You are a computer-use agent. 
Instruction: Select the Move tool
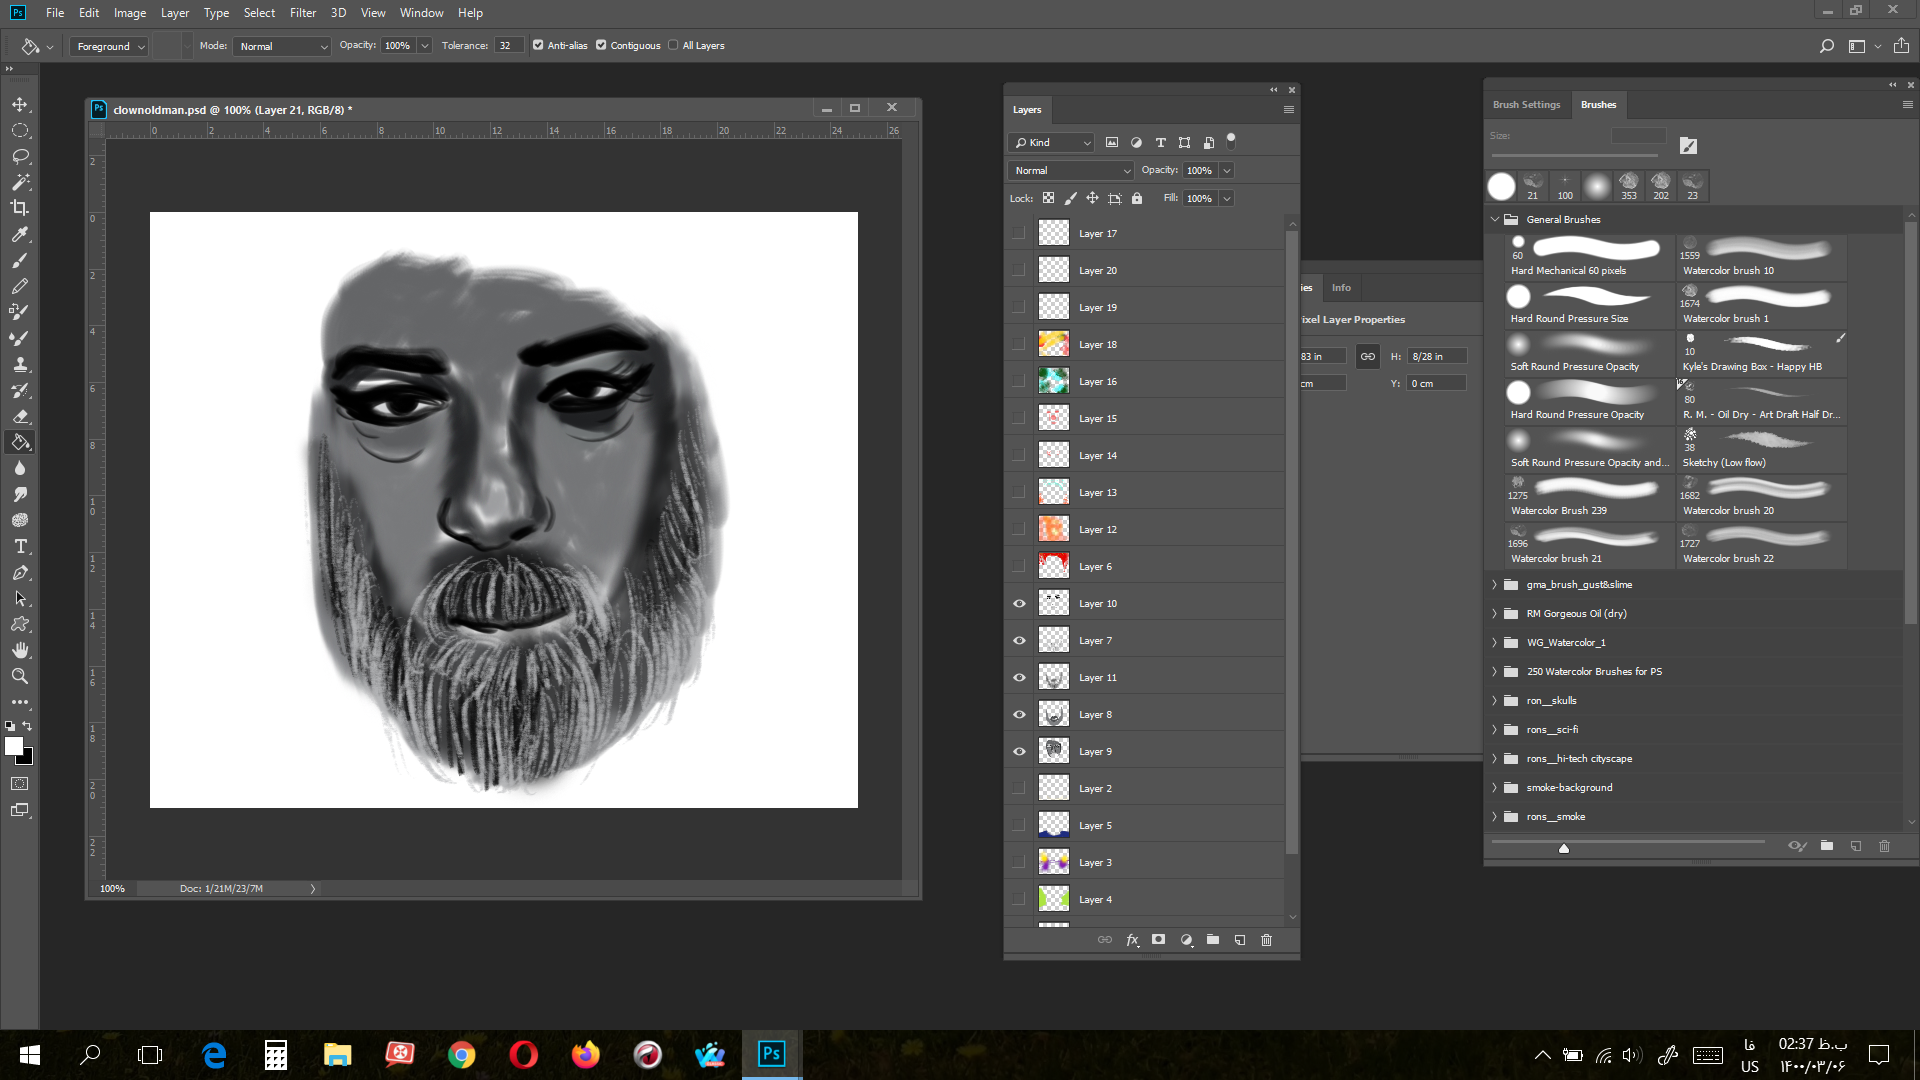tap(20, 105)
